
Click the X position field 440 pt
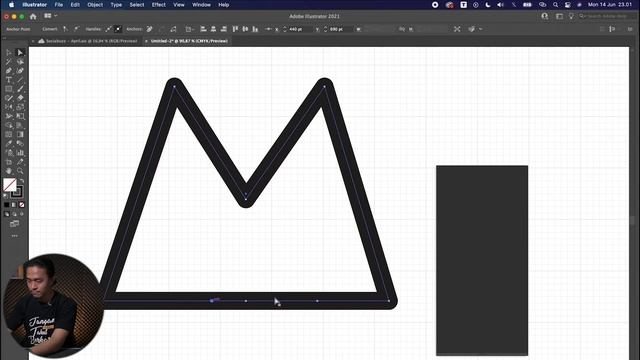pos(300,29)
